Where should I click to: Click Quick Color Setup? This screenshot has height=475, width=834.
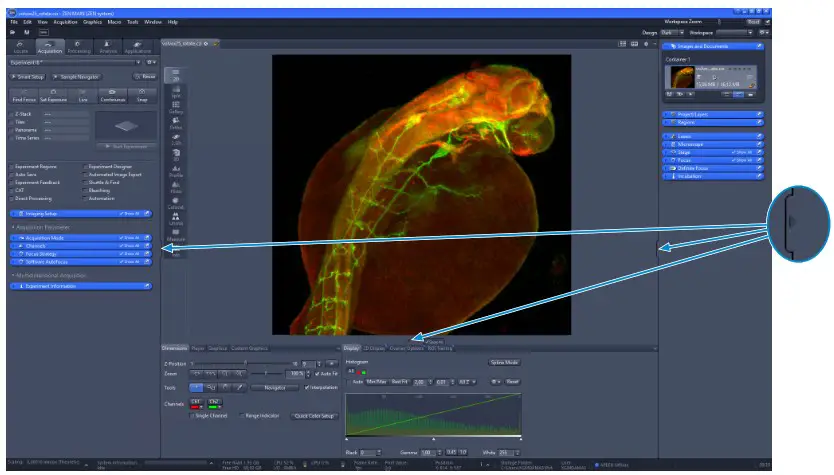pos(314,416)
